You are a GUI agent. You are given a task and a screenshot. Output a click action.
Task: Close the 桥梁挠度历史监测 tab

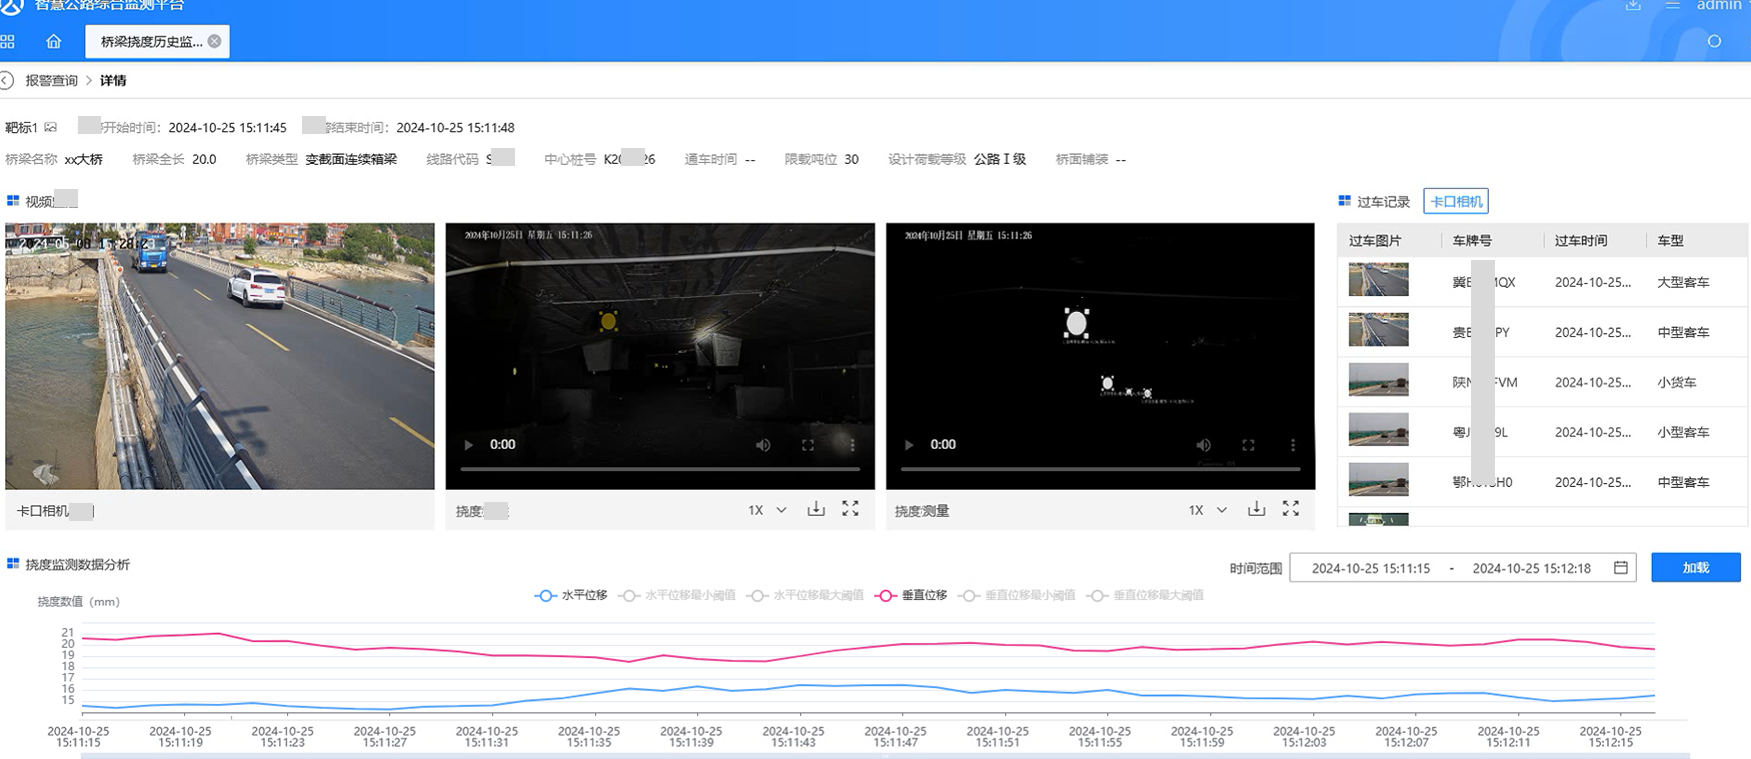coord(214,41)
